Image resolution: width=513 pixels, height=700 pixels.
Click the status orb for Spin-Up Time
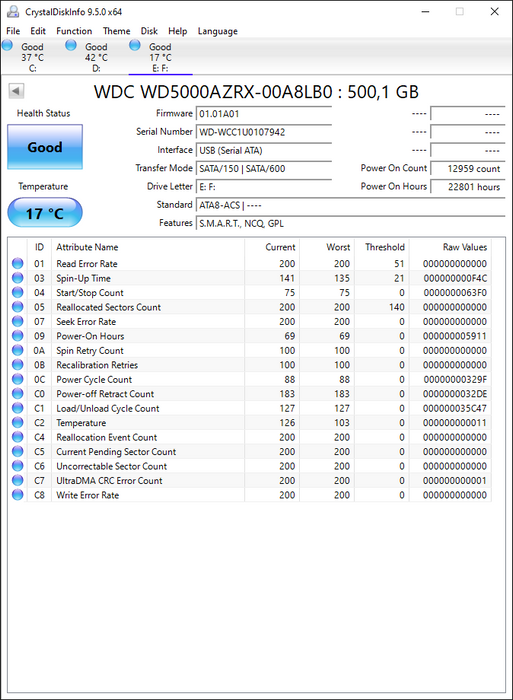(18, 278)
